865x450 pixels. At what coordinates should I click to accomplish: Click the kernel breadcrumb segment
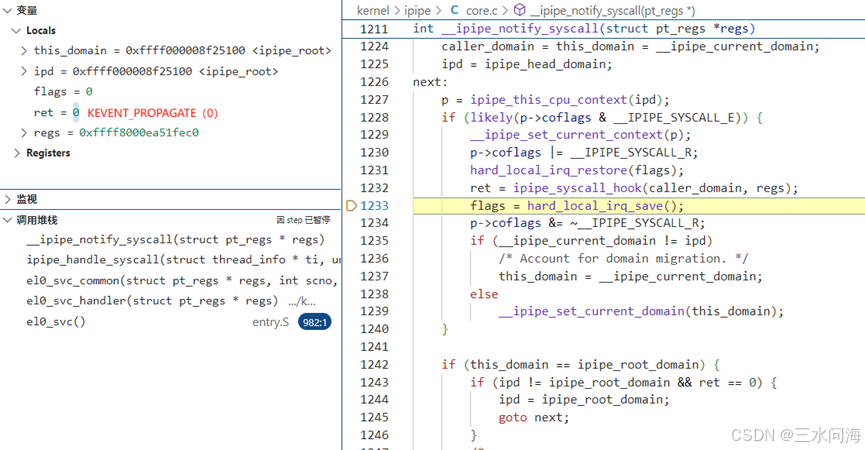coord(373,10)
